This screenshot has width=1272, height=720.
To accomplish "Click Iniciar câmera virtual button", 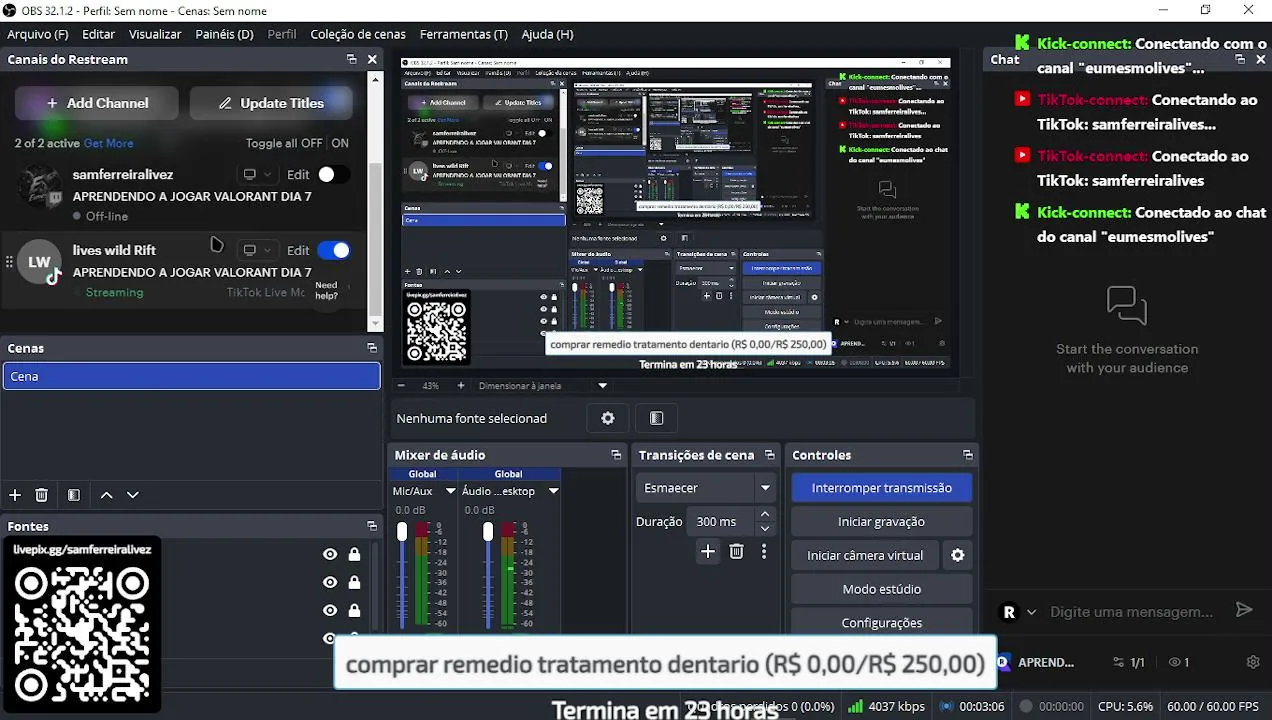I will (x=865, y=555).
